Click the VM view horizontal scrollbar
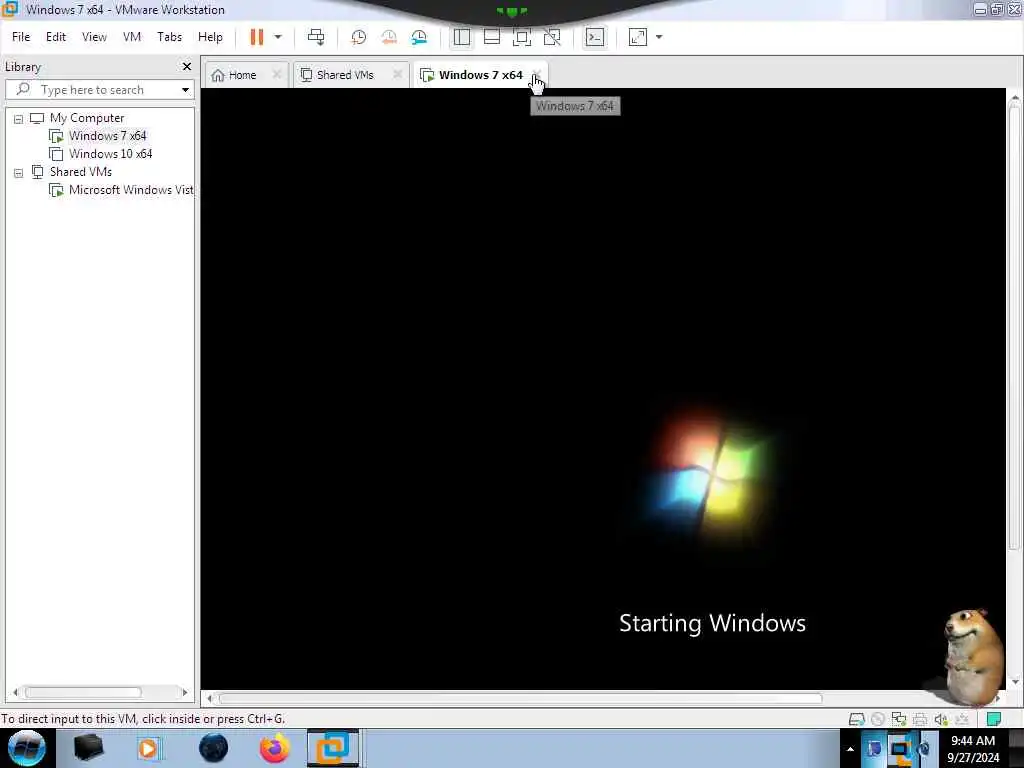The width and height of the screenshot is (1024, 768). pos(520,699)
